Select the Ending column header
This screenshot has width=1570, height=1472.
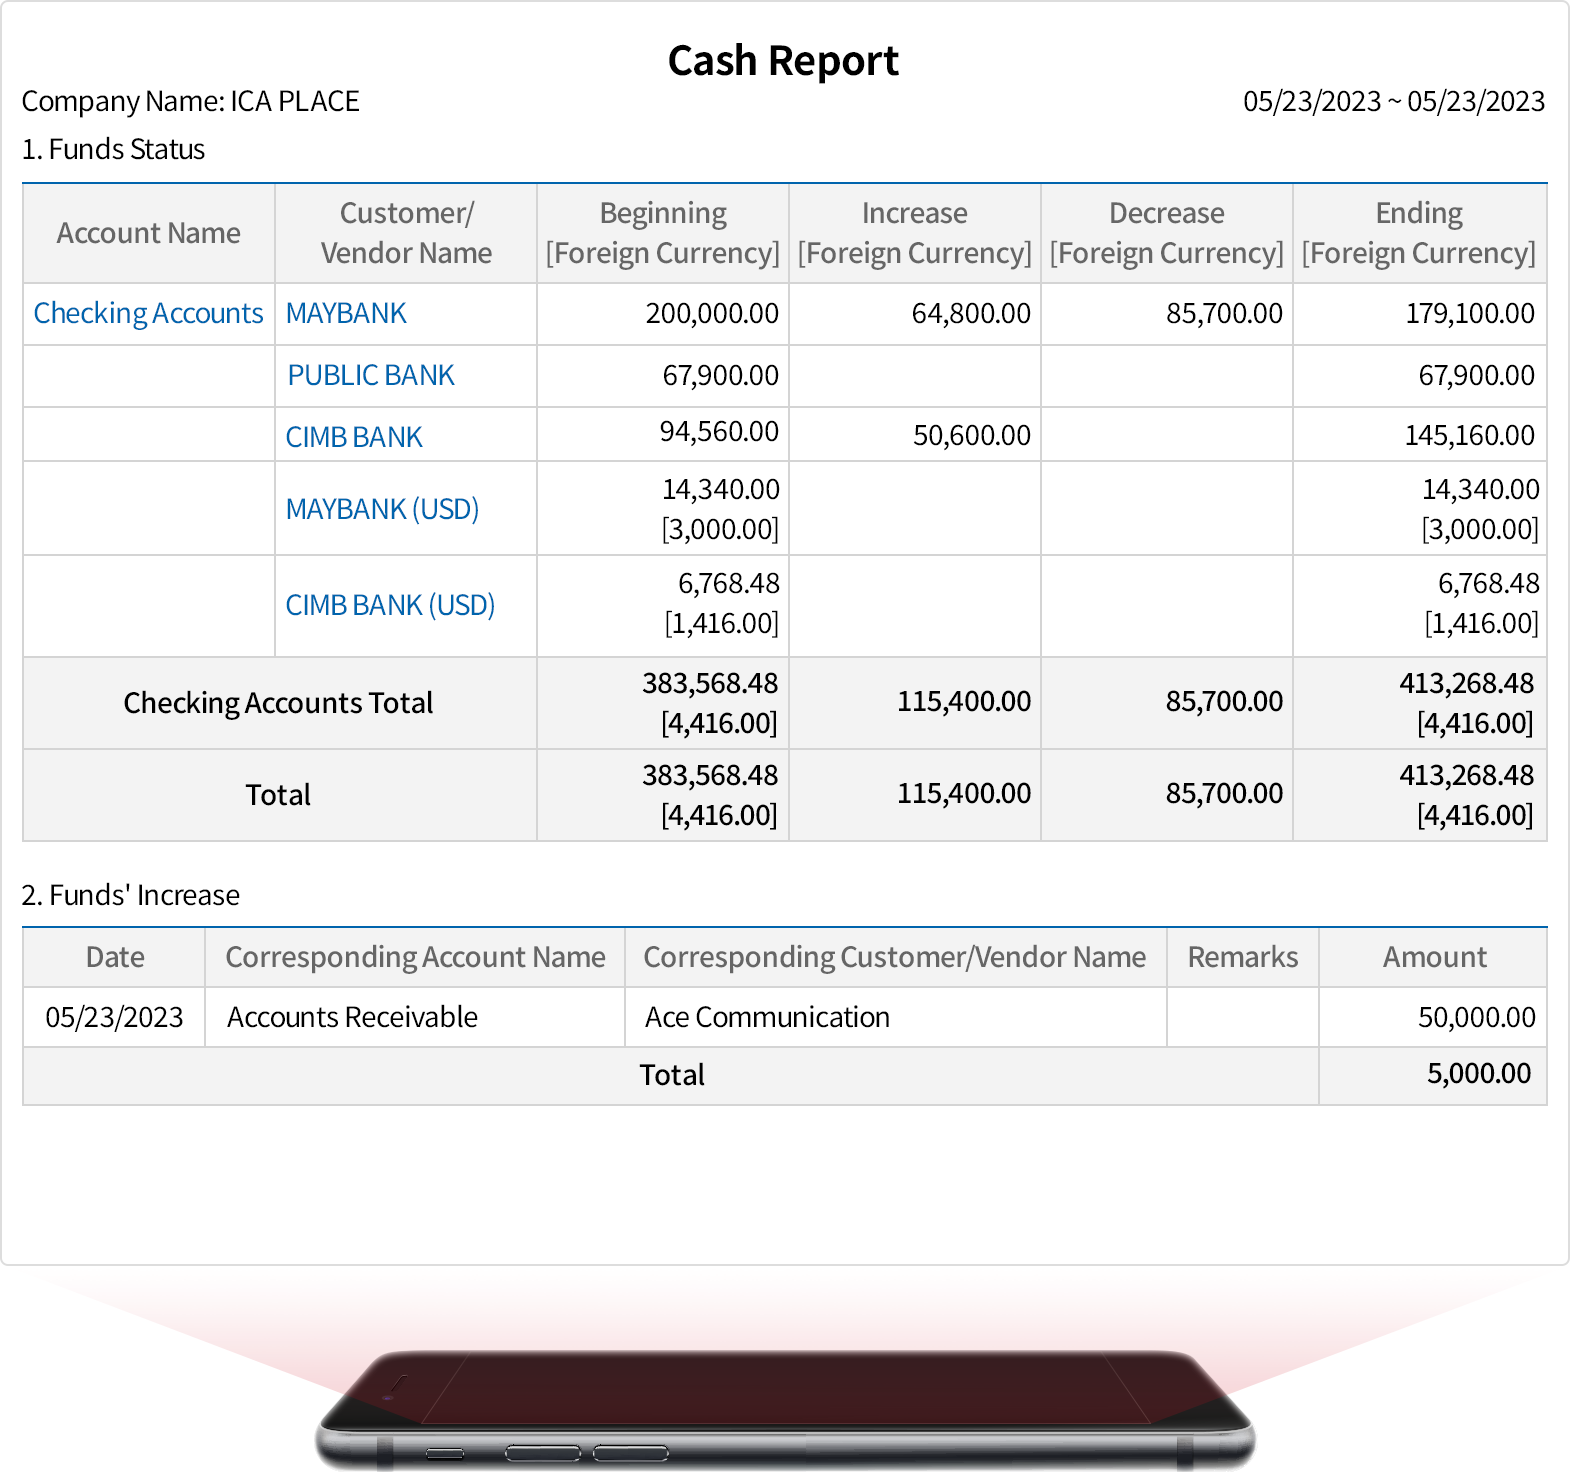tap(1418, 233)
